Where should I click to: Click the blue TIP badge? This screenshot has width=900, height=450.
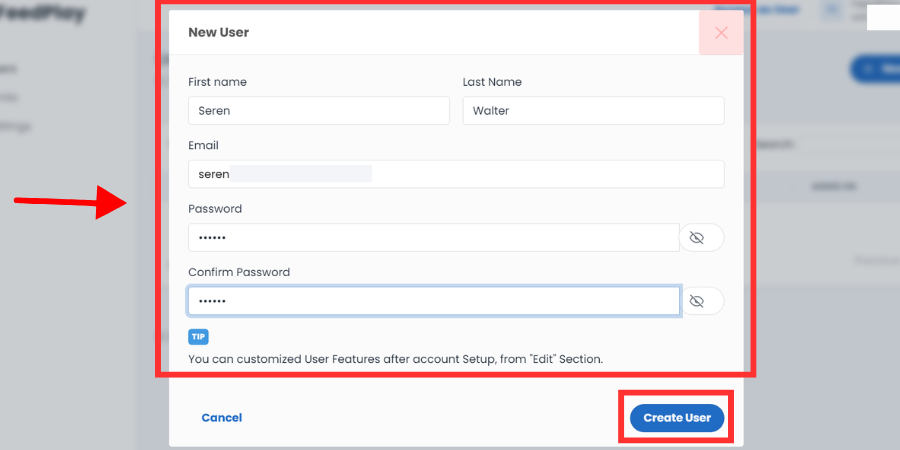click(x=198, y=337)
